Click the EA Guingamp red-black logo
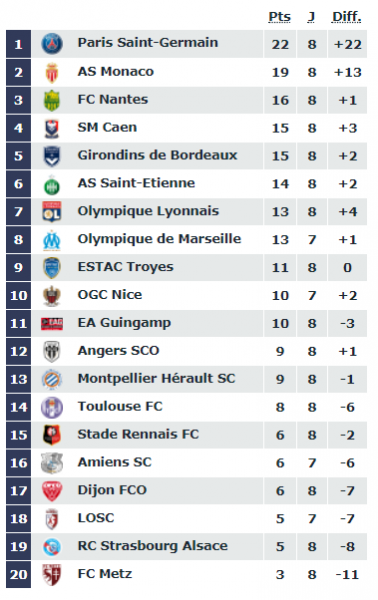 [x=52, y=323]
